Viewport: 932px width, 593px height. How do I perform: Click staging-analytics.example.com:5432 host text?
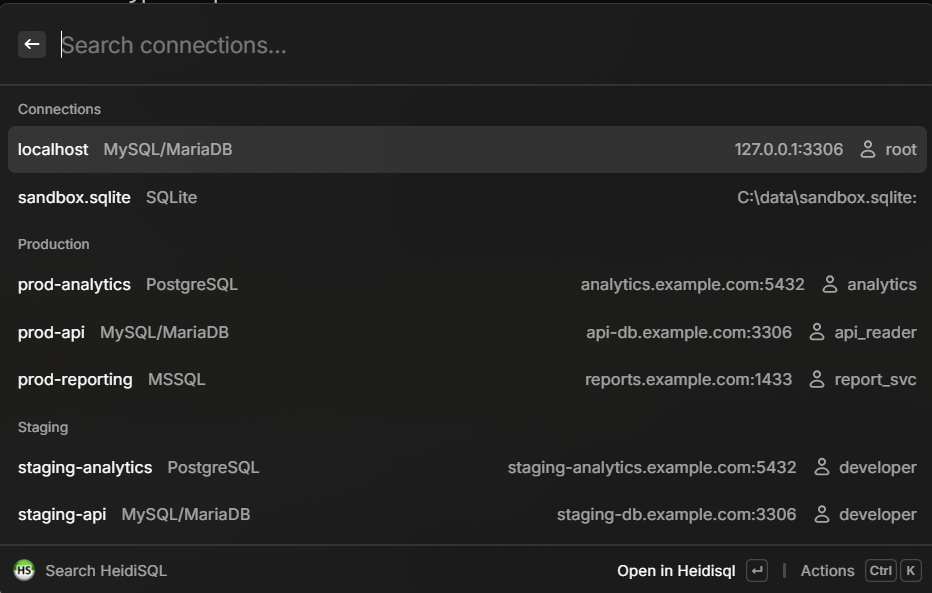point(652,468)
